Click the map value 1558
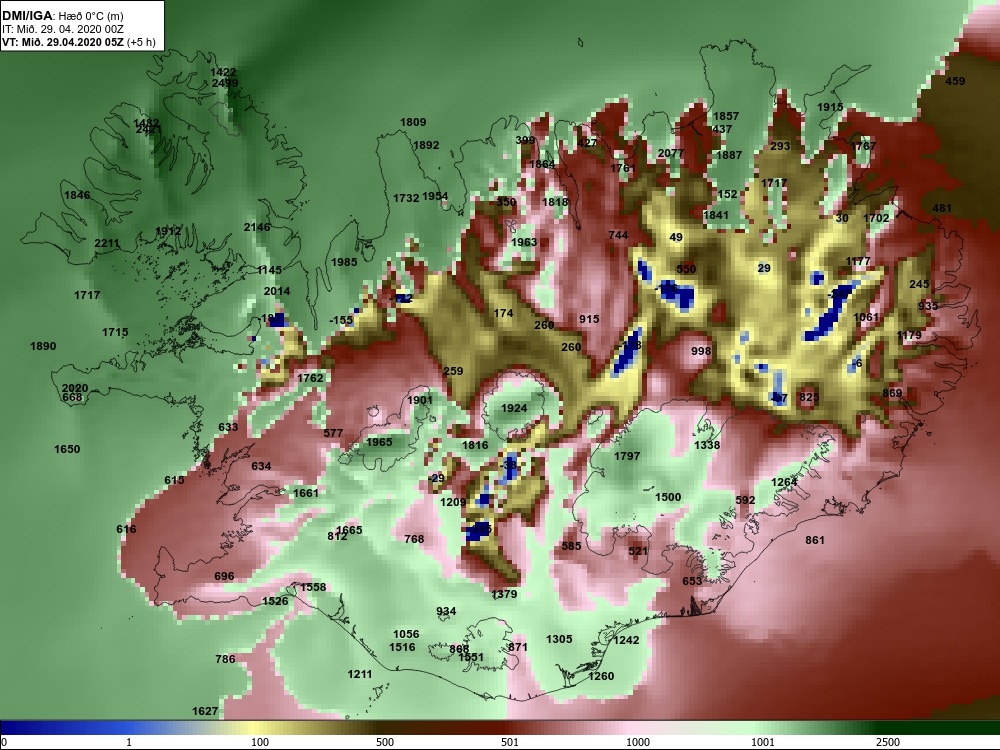The width and height of the screenshot is (1000, 750). [x=313, y=587]
